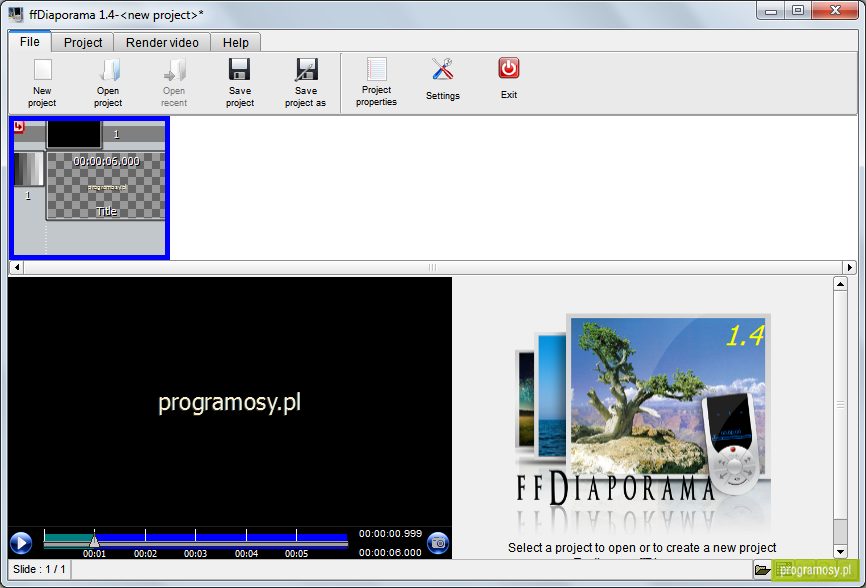Switch to the File tab
866x588 pixels.
[30, 42]
